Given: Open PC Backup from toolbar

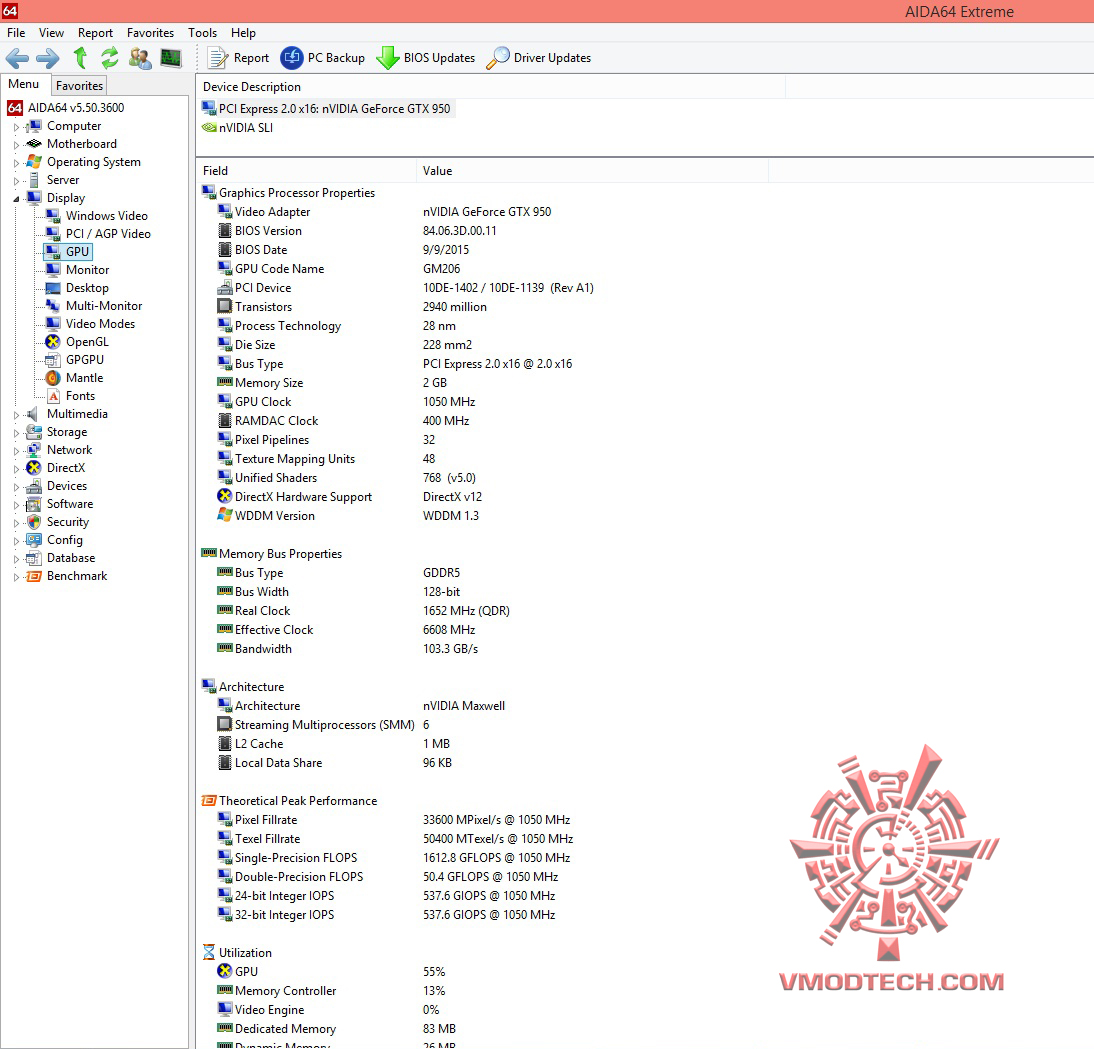Looking at the screenshot, I should 322,58.
